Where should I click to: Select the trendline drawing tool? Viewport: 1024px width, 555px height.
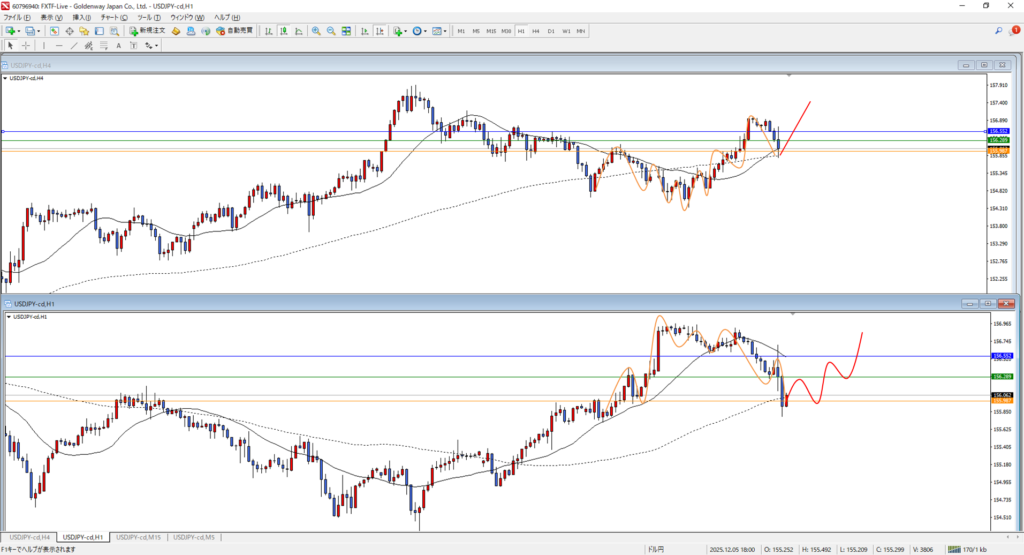click(x=75, y=45)
